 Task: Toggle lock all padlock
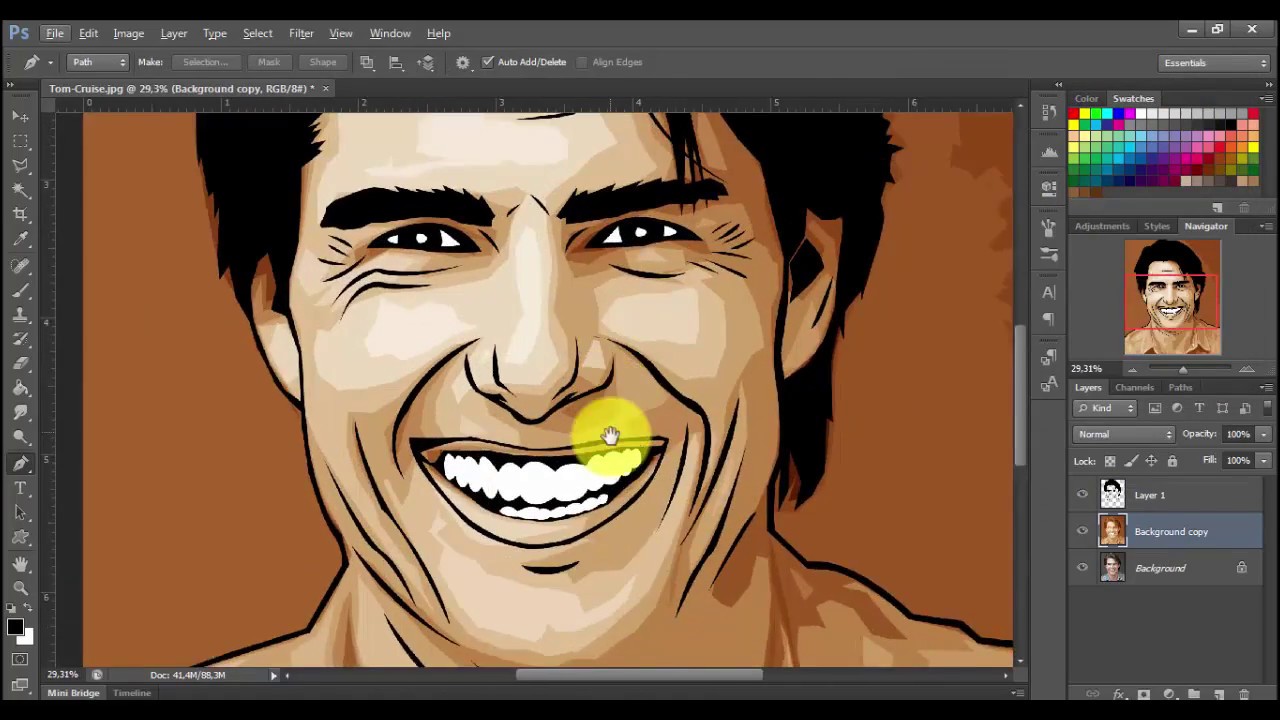click(1172, 461)
